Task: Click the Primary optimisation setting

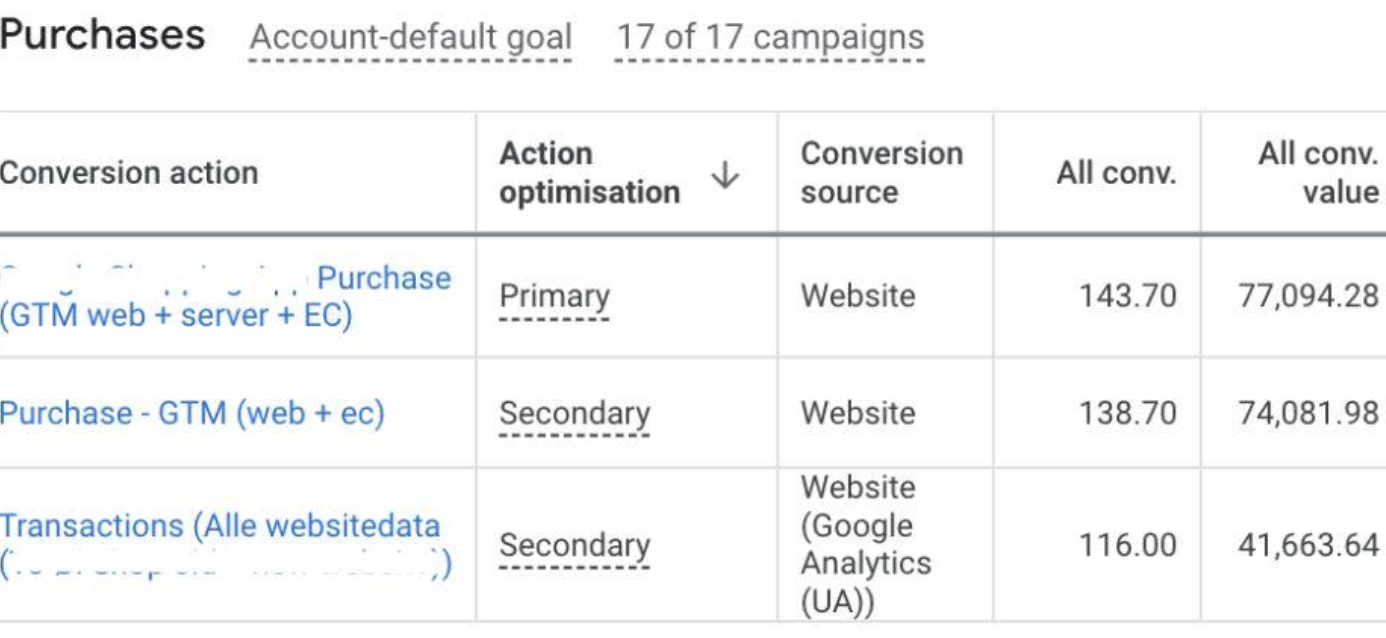Action: (554, 297)
